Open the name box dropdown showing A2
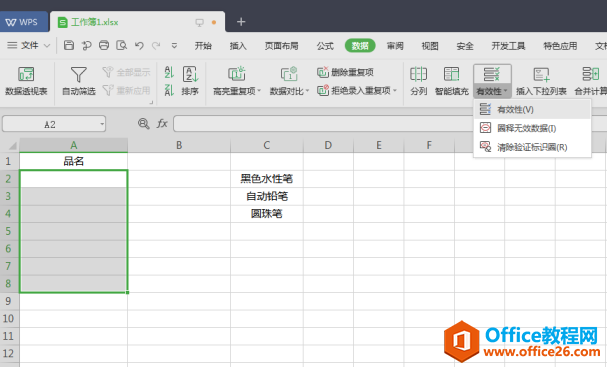This screenshot has height=369, width=607. click(x=102, y=124)
